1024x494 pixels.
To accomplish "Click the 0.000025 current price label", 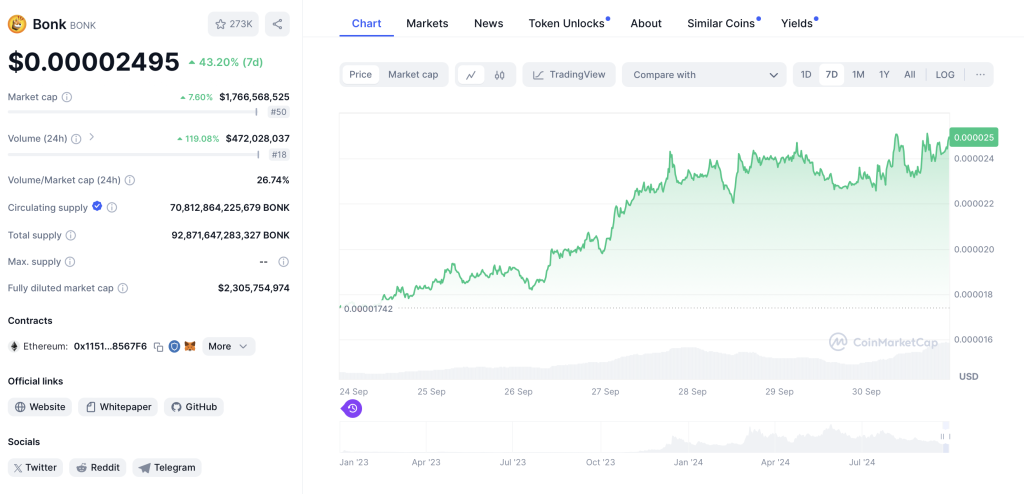I will (972, 138).
